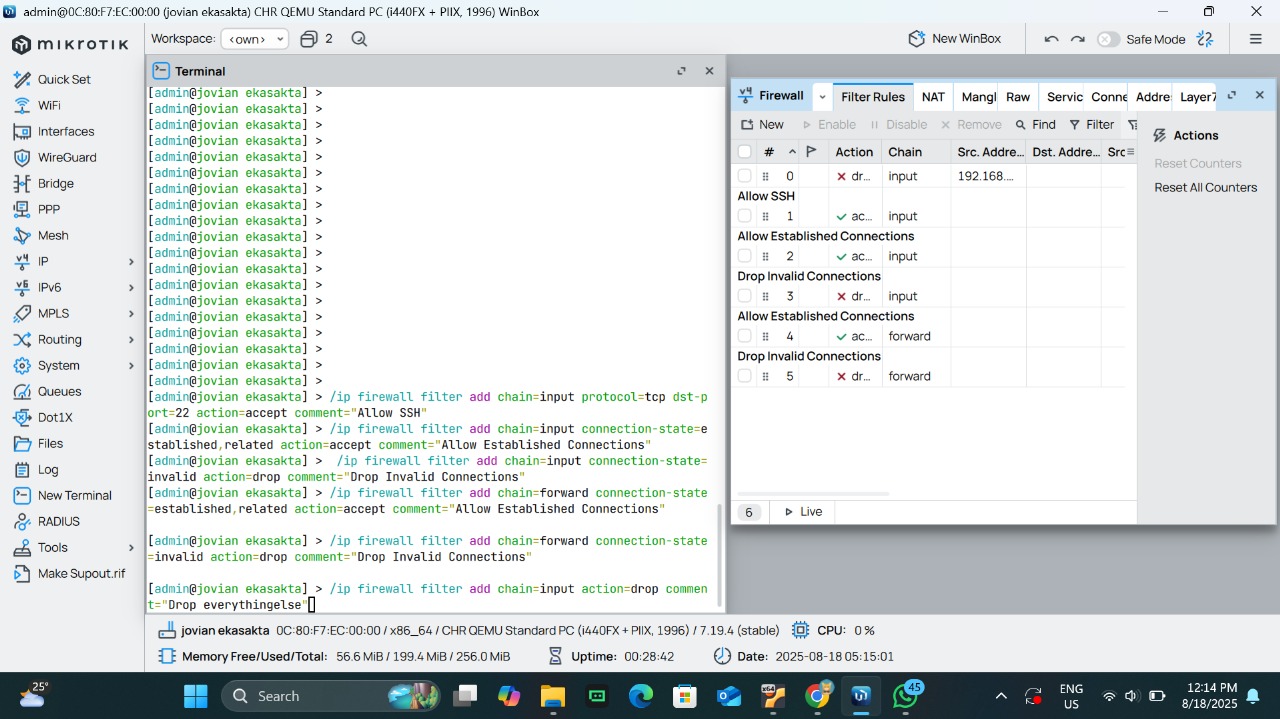Screen dimensions: 1280x719
Task: Open the Bridge menu icon
Action: coord(22,183)
